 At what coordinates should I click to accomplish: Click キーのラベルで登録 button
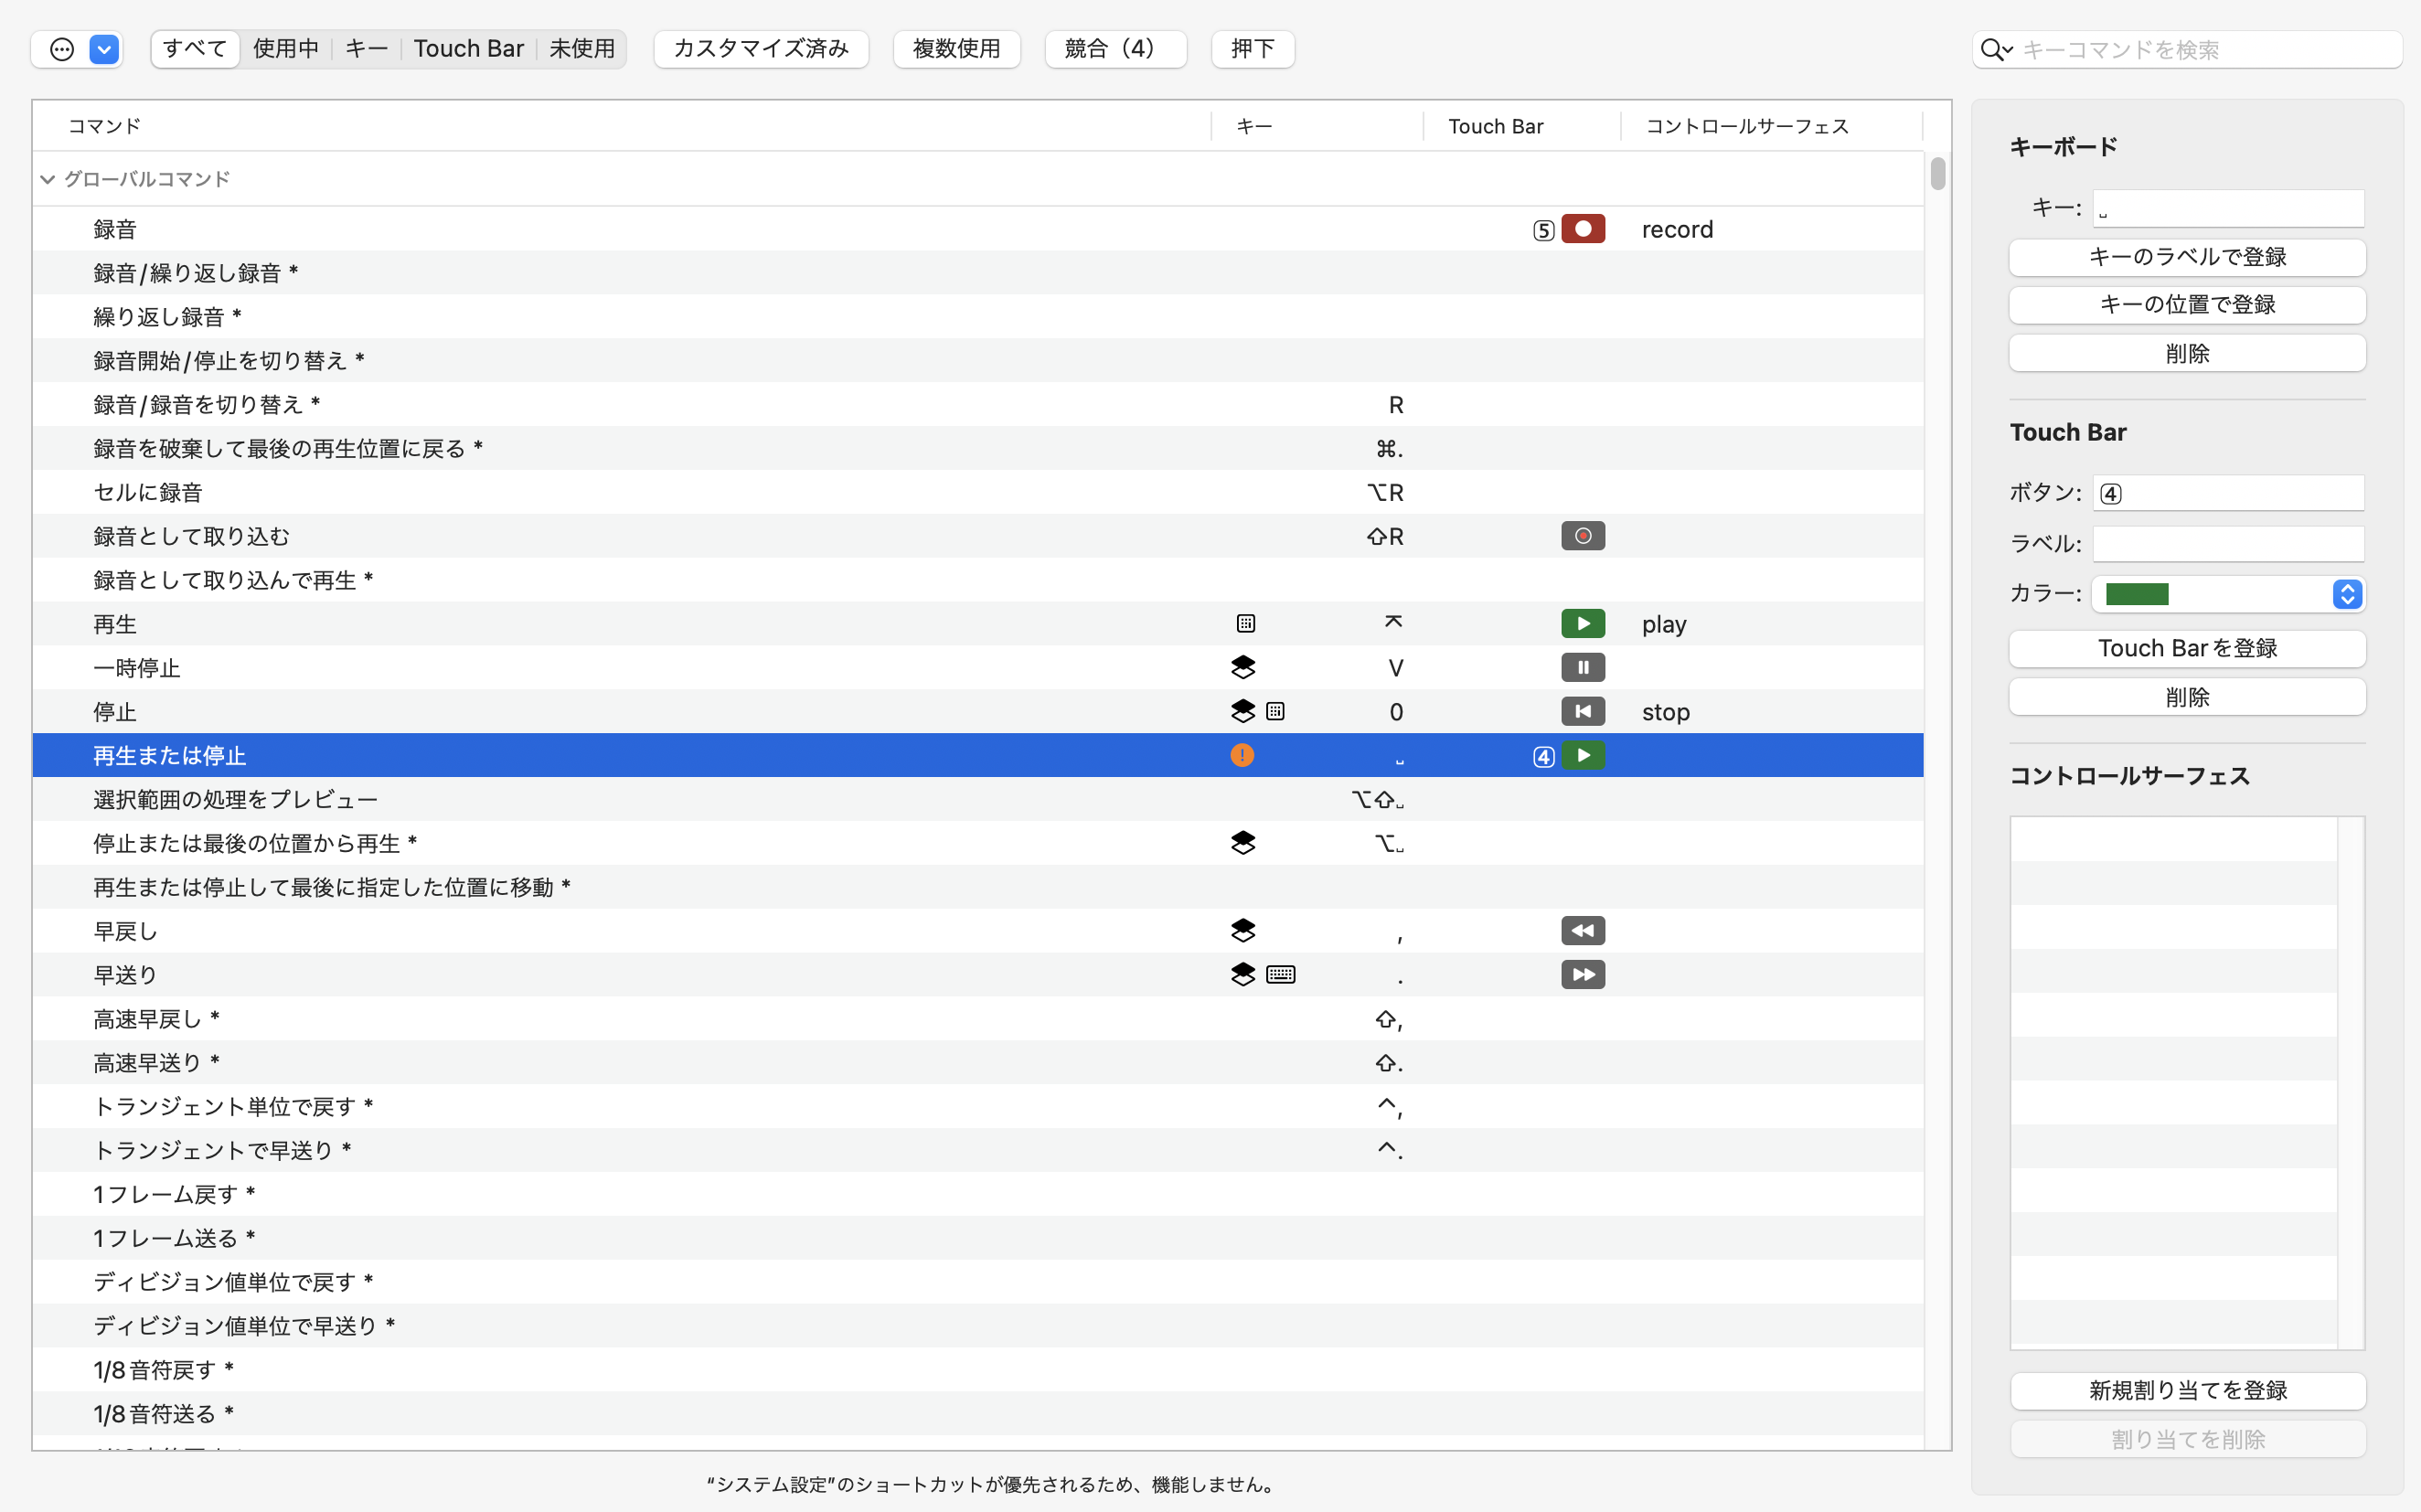click(x=2186, y=257)
